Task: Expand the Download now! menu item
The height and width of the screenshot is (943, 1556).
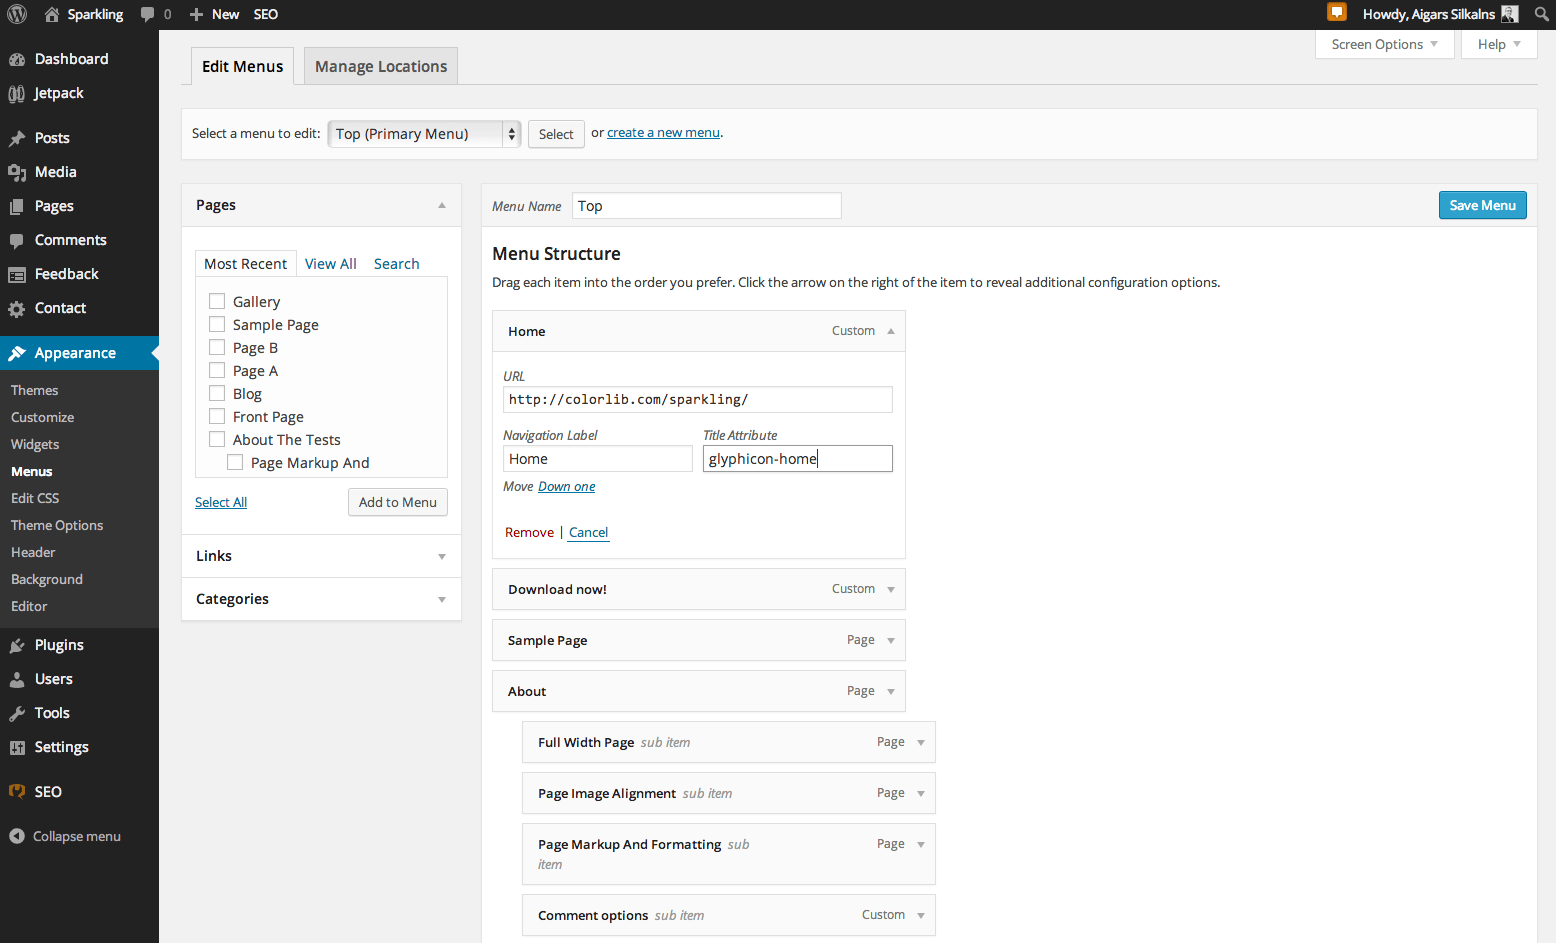Action: (x=891, y=589)
